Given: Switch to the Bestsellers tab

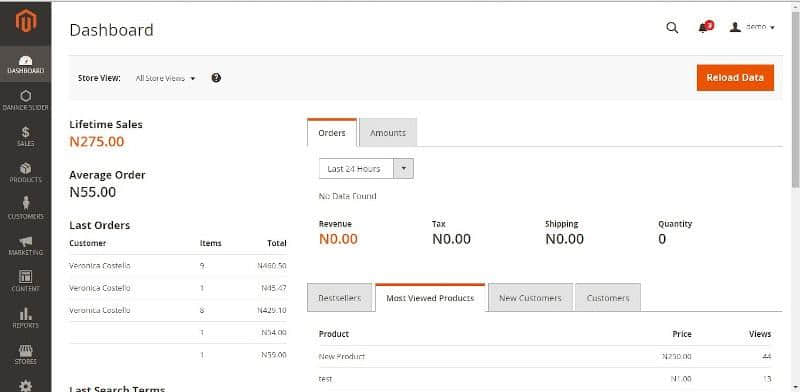Looking at the screenshot, I should (339, 298).
